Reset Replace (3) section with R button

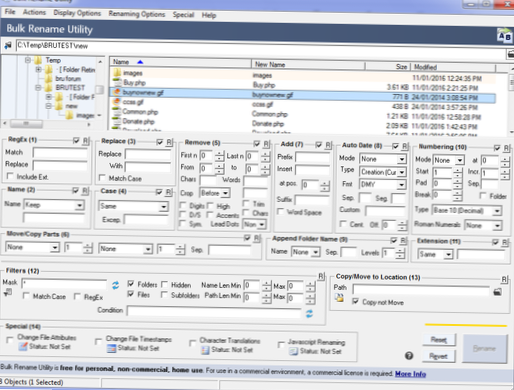(x=169, y=142)
